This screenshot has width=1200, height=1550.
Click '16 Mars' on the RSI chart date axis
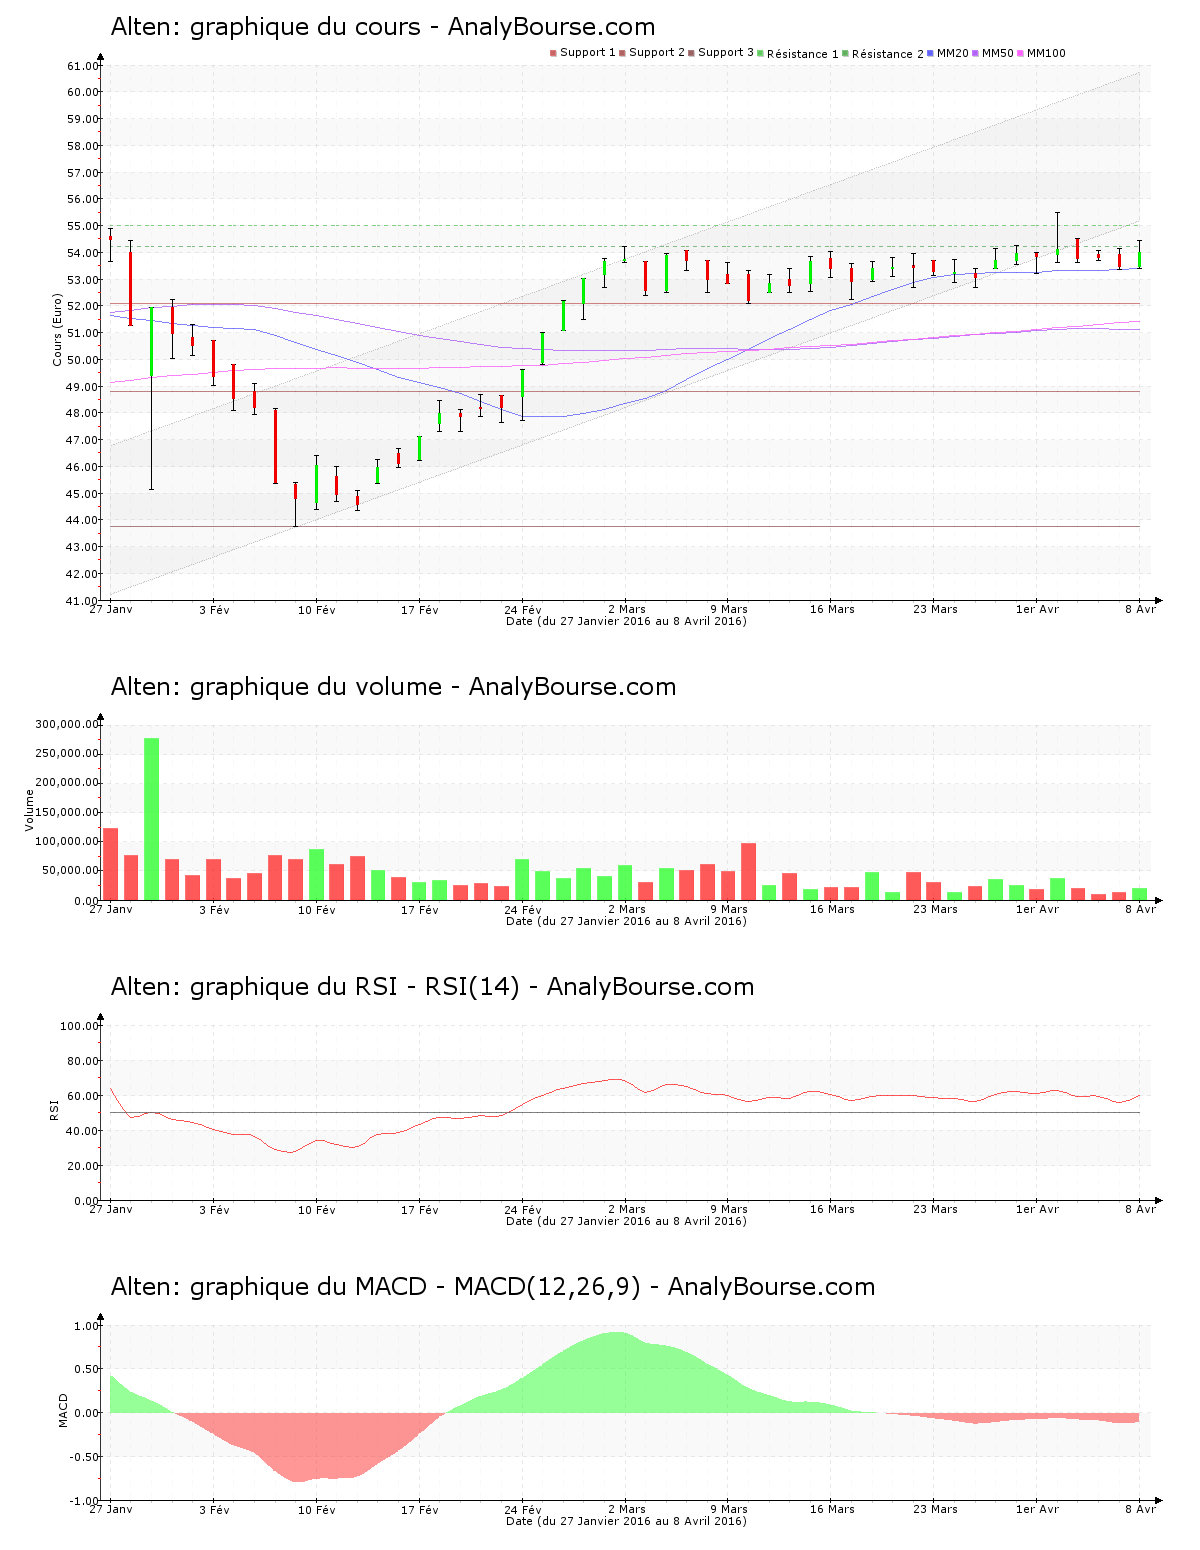click(832, 1210)
